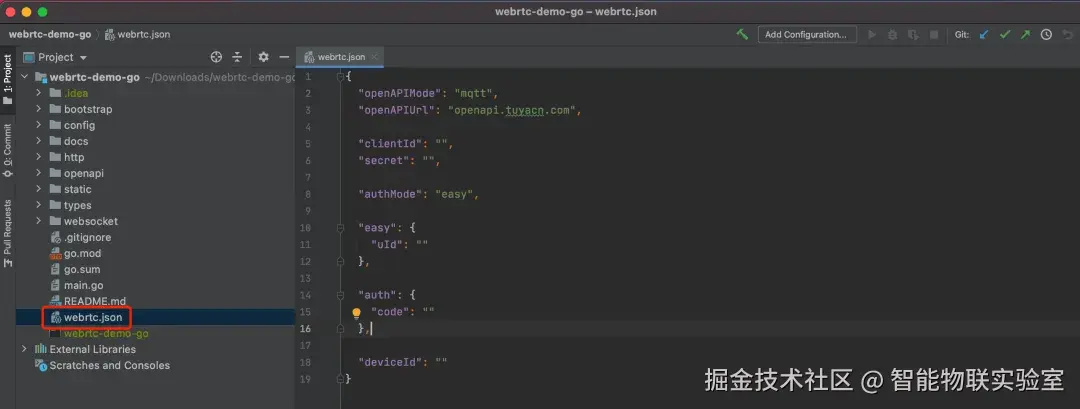The height and width of the screenshot is (409, 1080).
Task: Select the webrtc.json editor tab
Action: (340, 57)
